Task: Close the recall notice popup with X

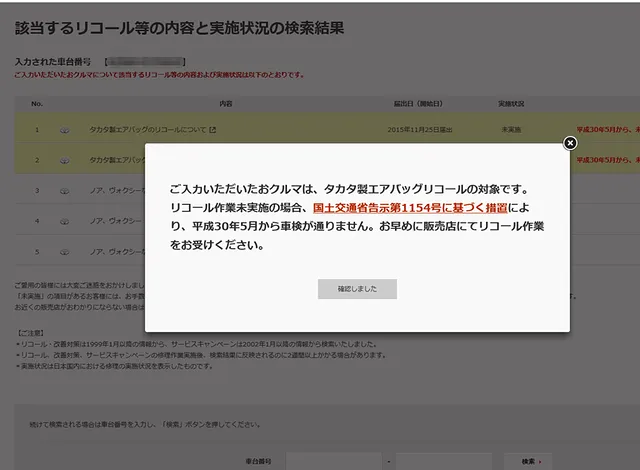Action: (x=570, y=143)
